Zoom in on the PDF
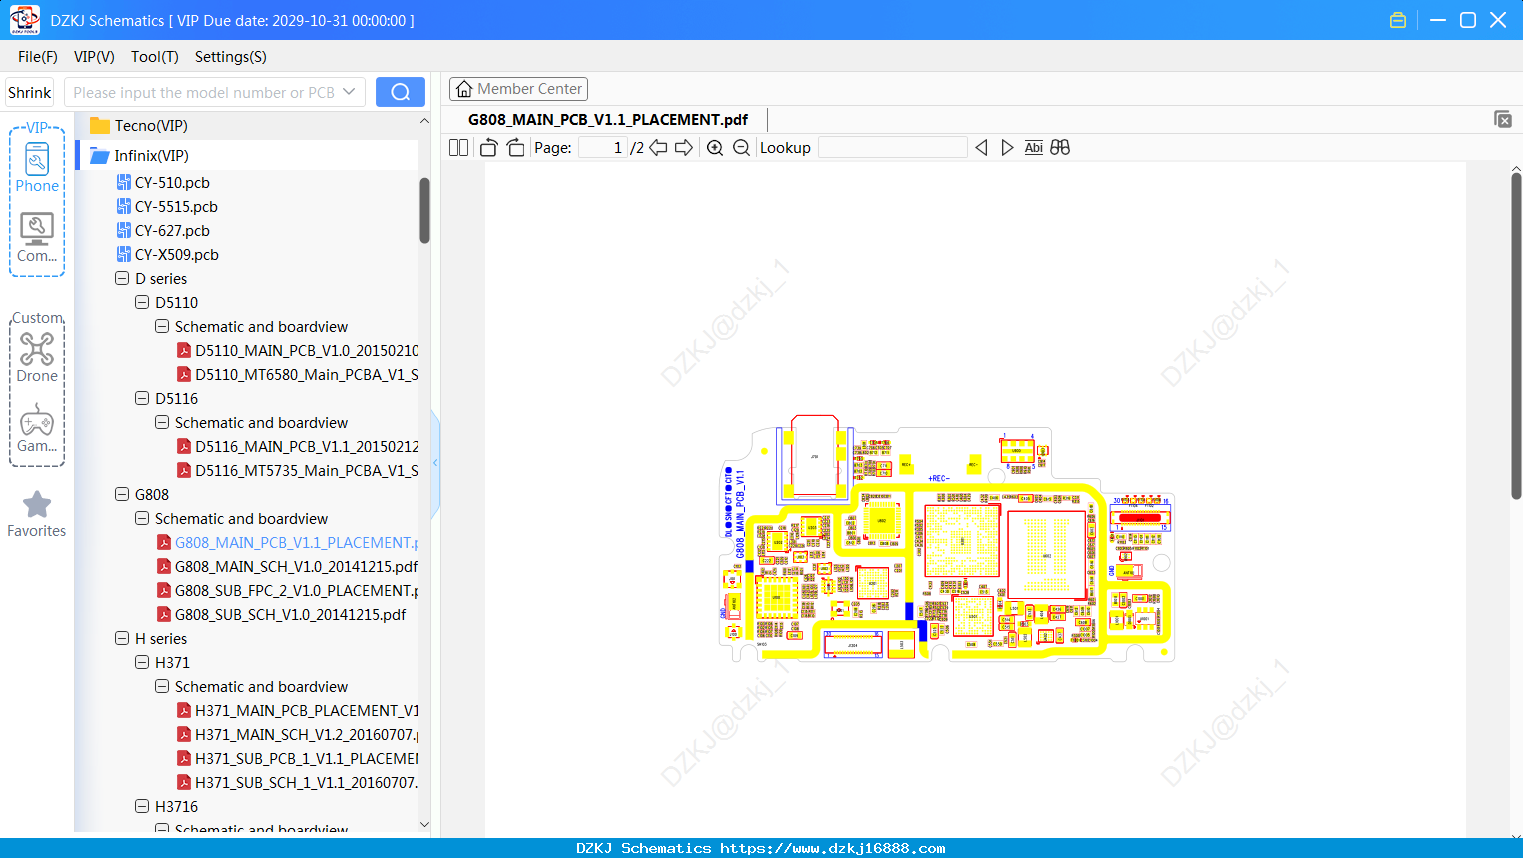This screenshot has width=1523, height=858. 715,148
